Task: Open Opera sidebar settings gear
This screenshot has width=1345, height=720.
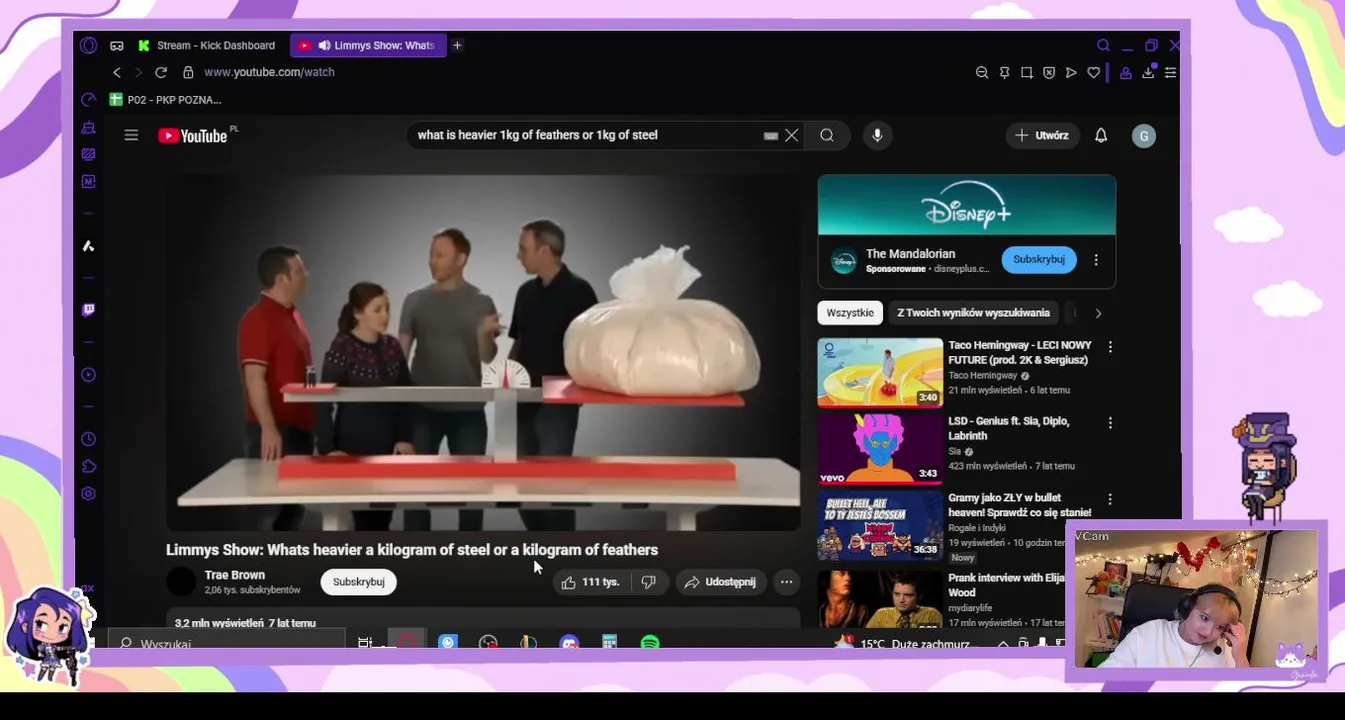Action: [89, 494]
